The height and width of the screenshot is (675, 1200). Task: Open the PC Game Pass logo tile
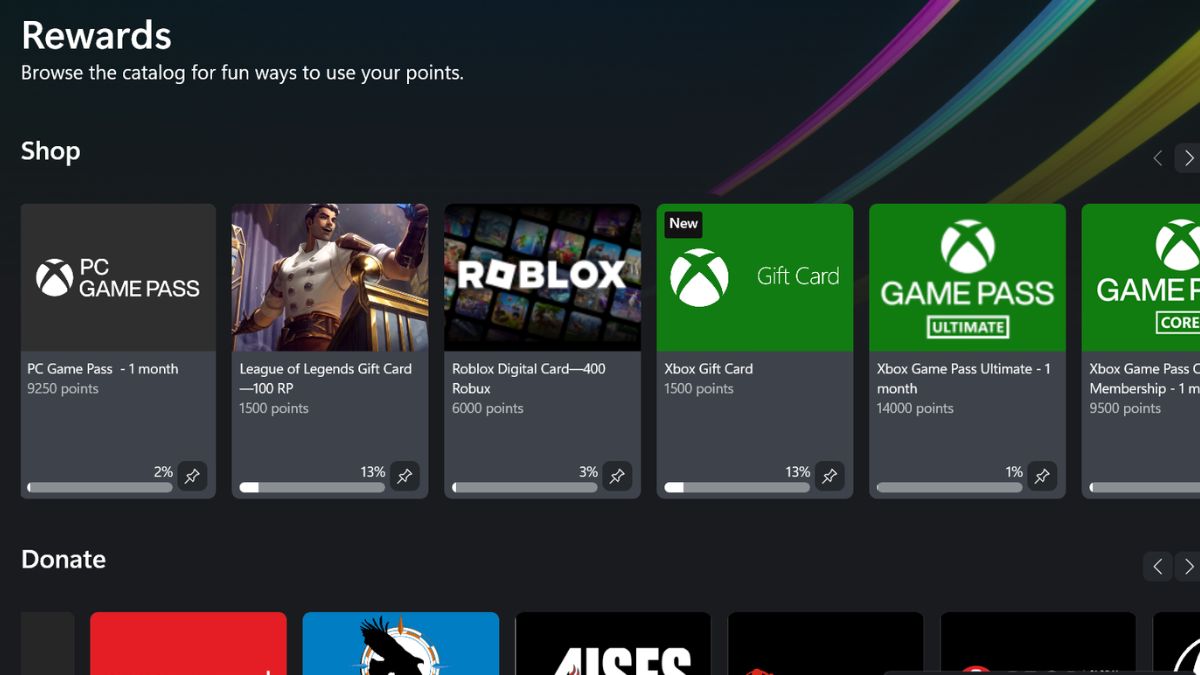(118, 278)
